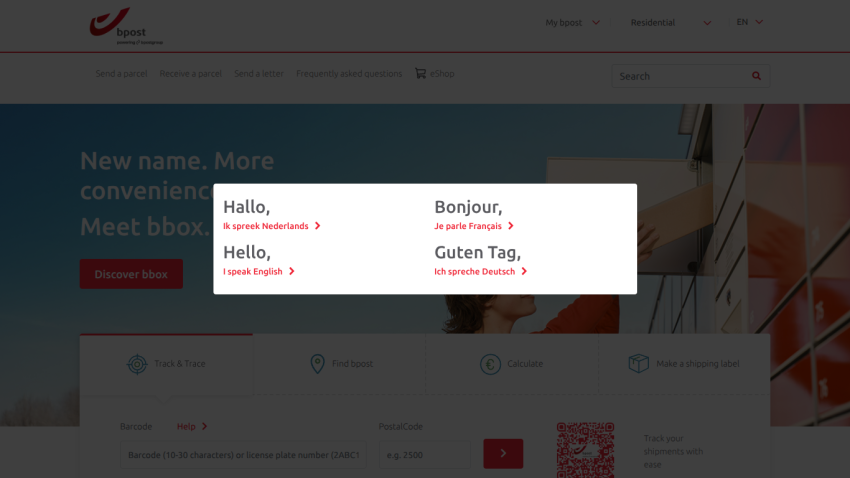Focus the Barcode input field

tap(243, 455)
